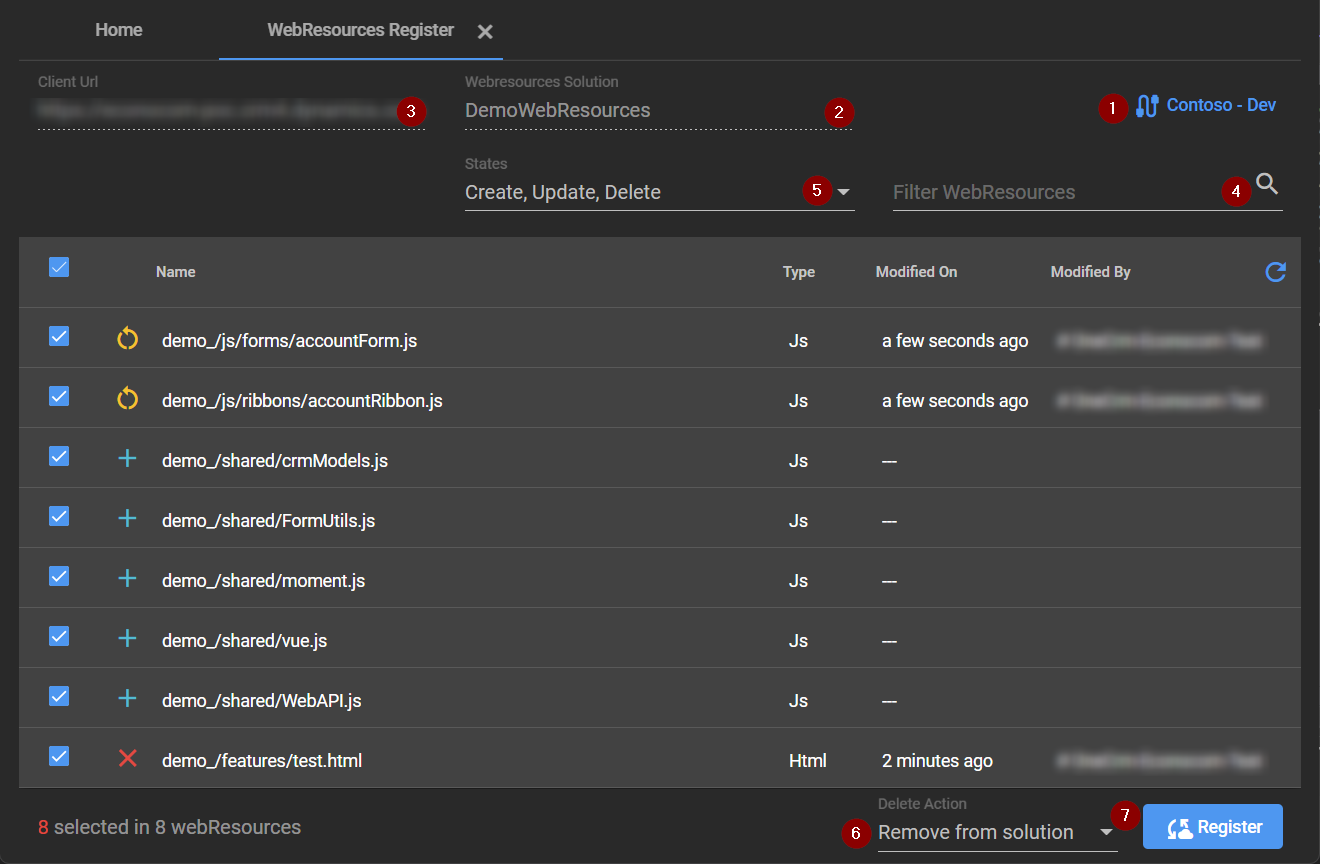
Task: Toggle the select-all checkbox in the header
Action: point(59,267)
